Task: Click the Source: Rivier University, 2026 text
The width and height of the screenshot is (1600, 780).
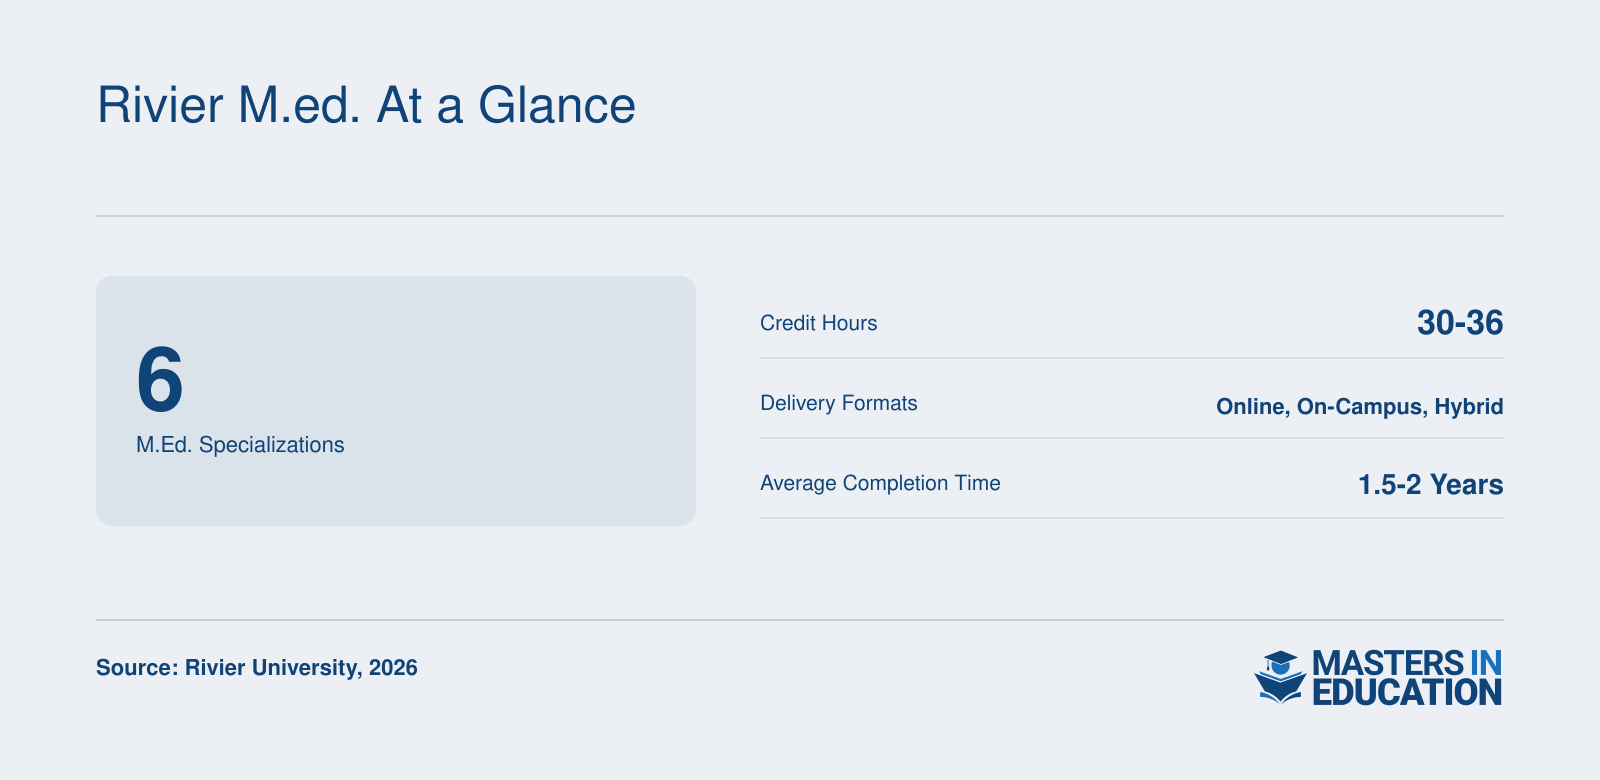Action: click(x=257, y=667)
